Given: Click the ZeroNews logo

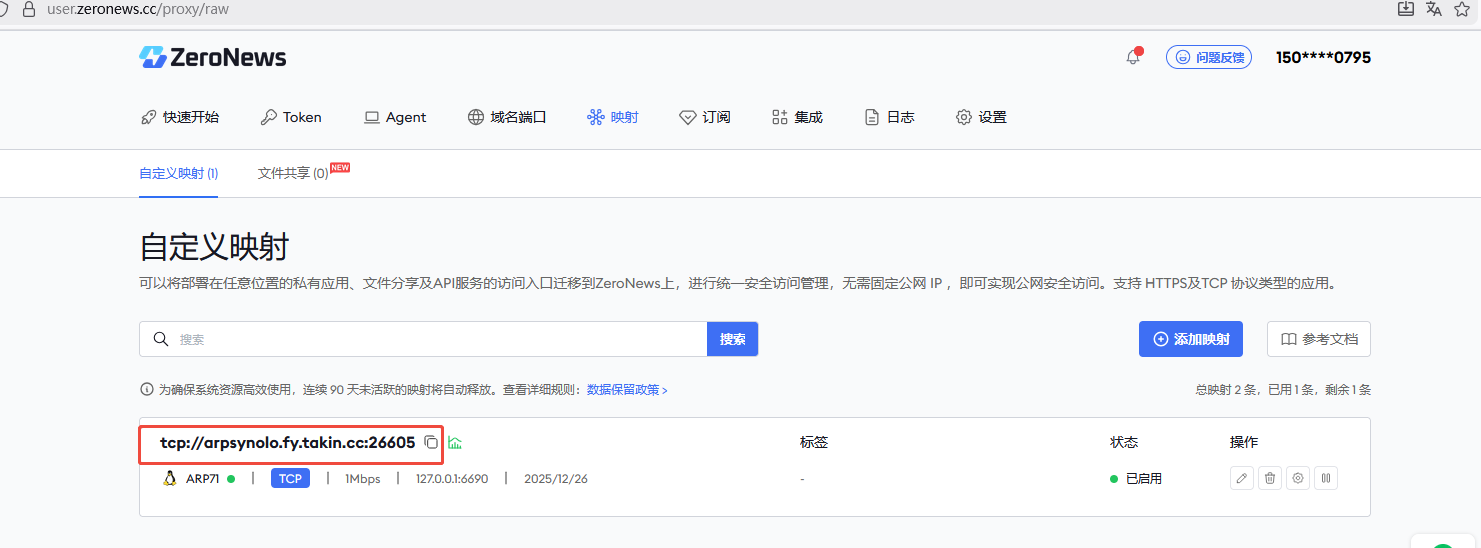Looking at the screenshot, I should pos(213,58).
